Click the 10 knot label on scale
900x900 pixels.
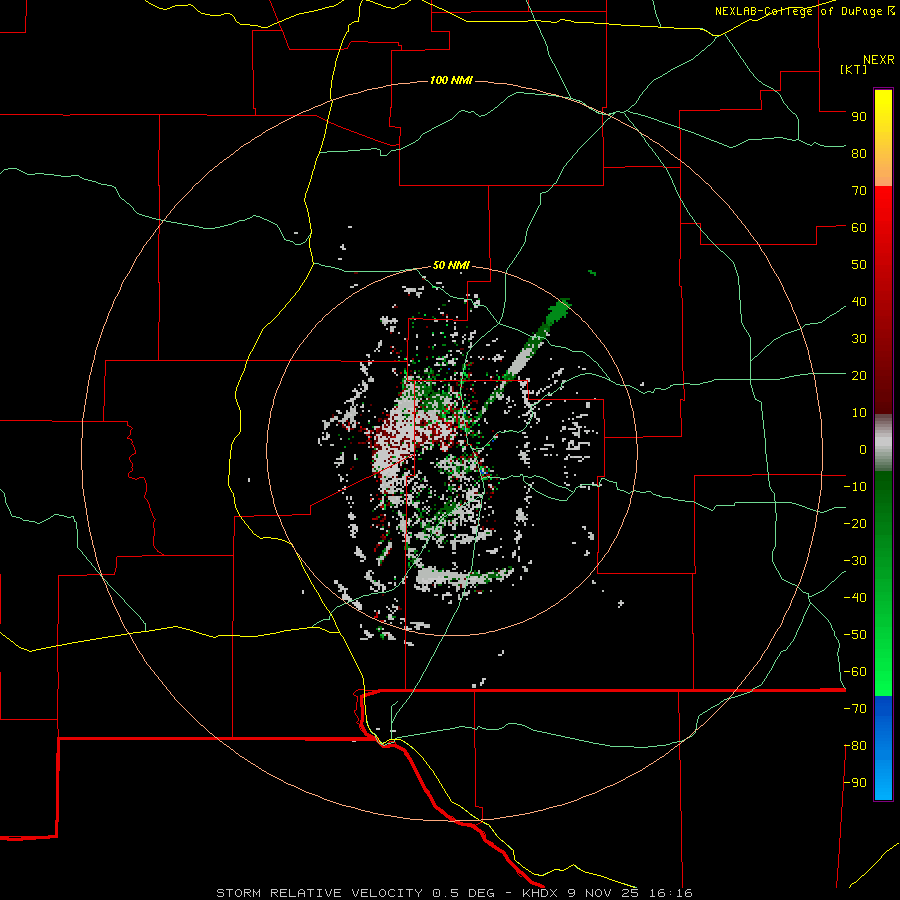pyautogui.click(x=859, y=413)
